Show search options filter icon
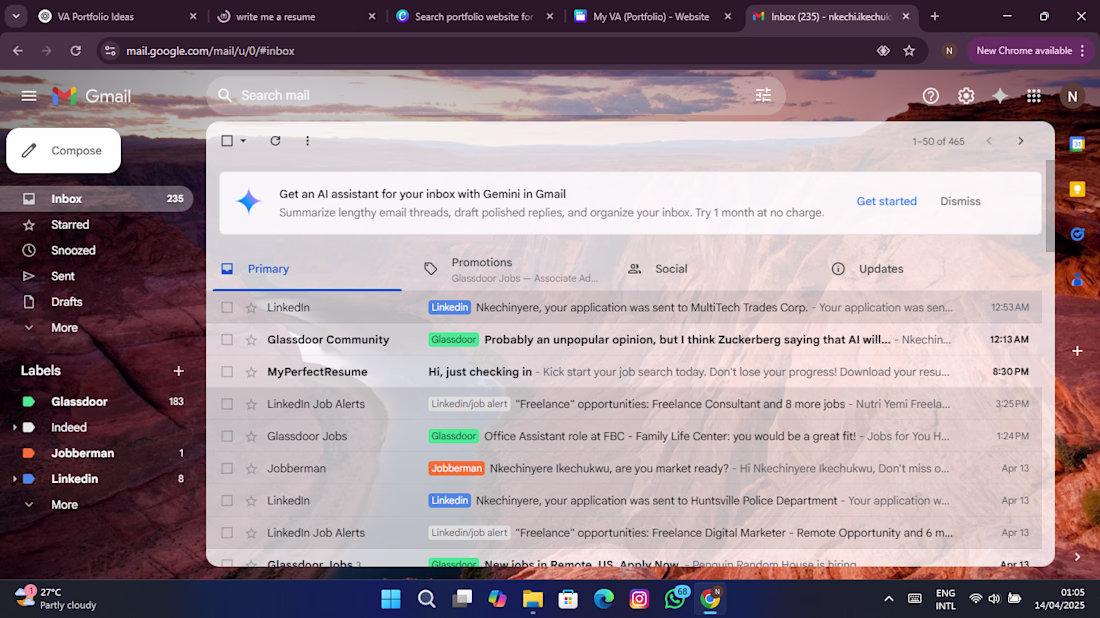Image resolution: width=1100 pixels, height=618 pixels. (763, 95)
